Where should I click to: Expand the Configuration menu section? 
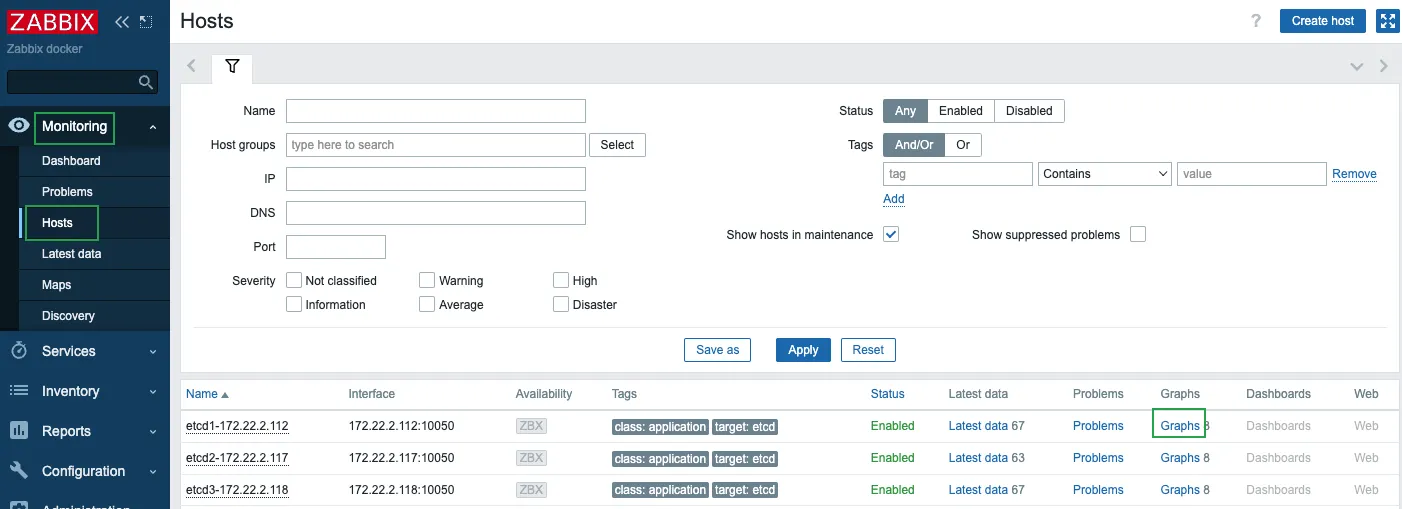[153, 472]
